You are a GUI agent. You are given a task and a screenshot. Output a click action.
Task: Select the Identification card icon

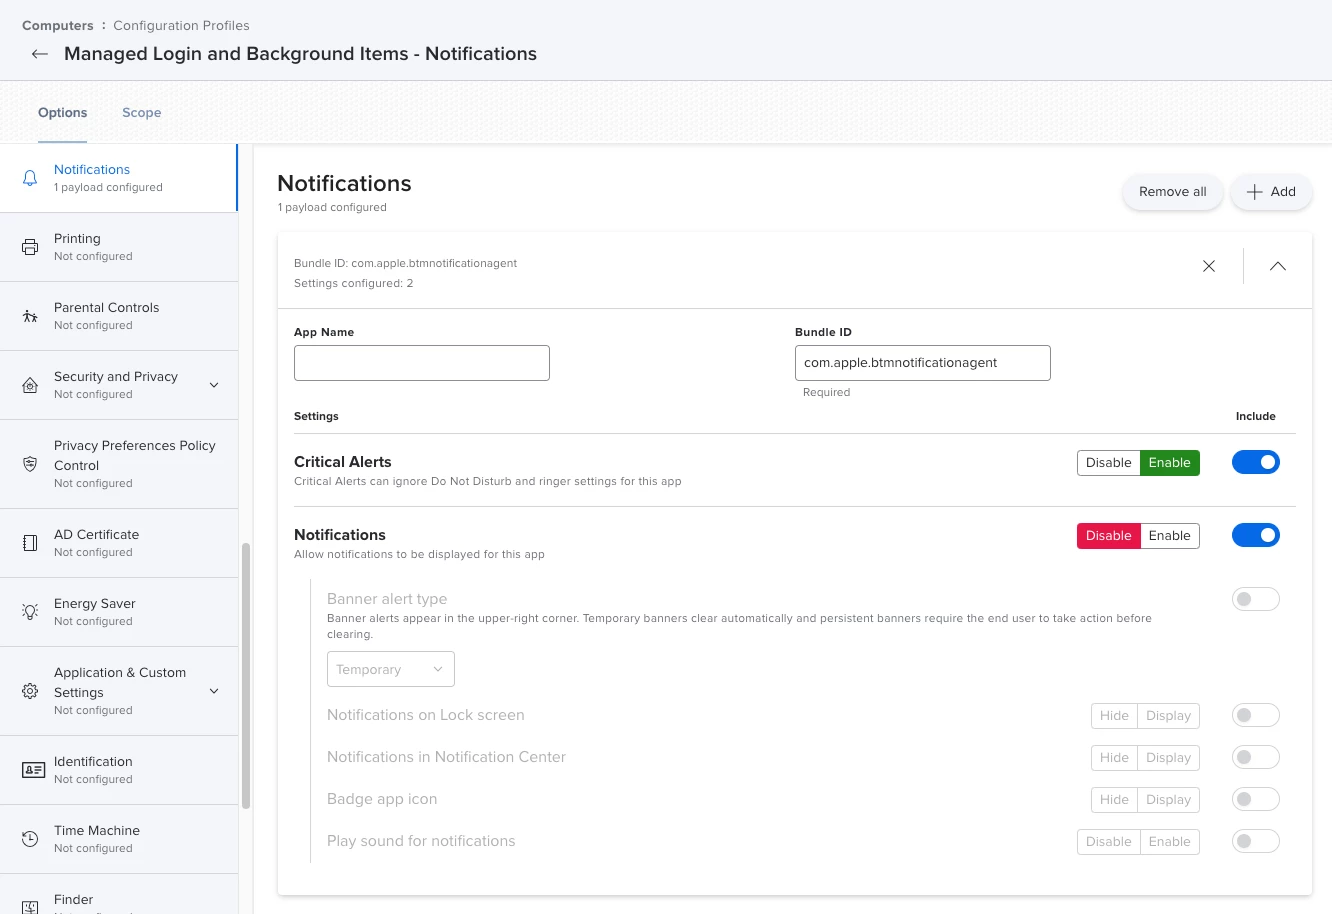[x=33, y=770]
